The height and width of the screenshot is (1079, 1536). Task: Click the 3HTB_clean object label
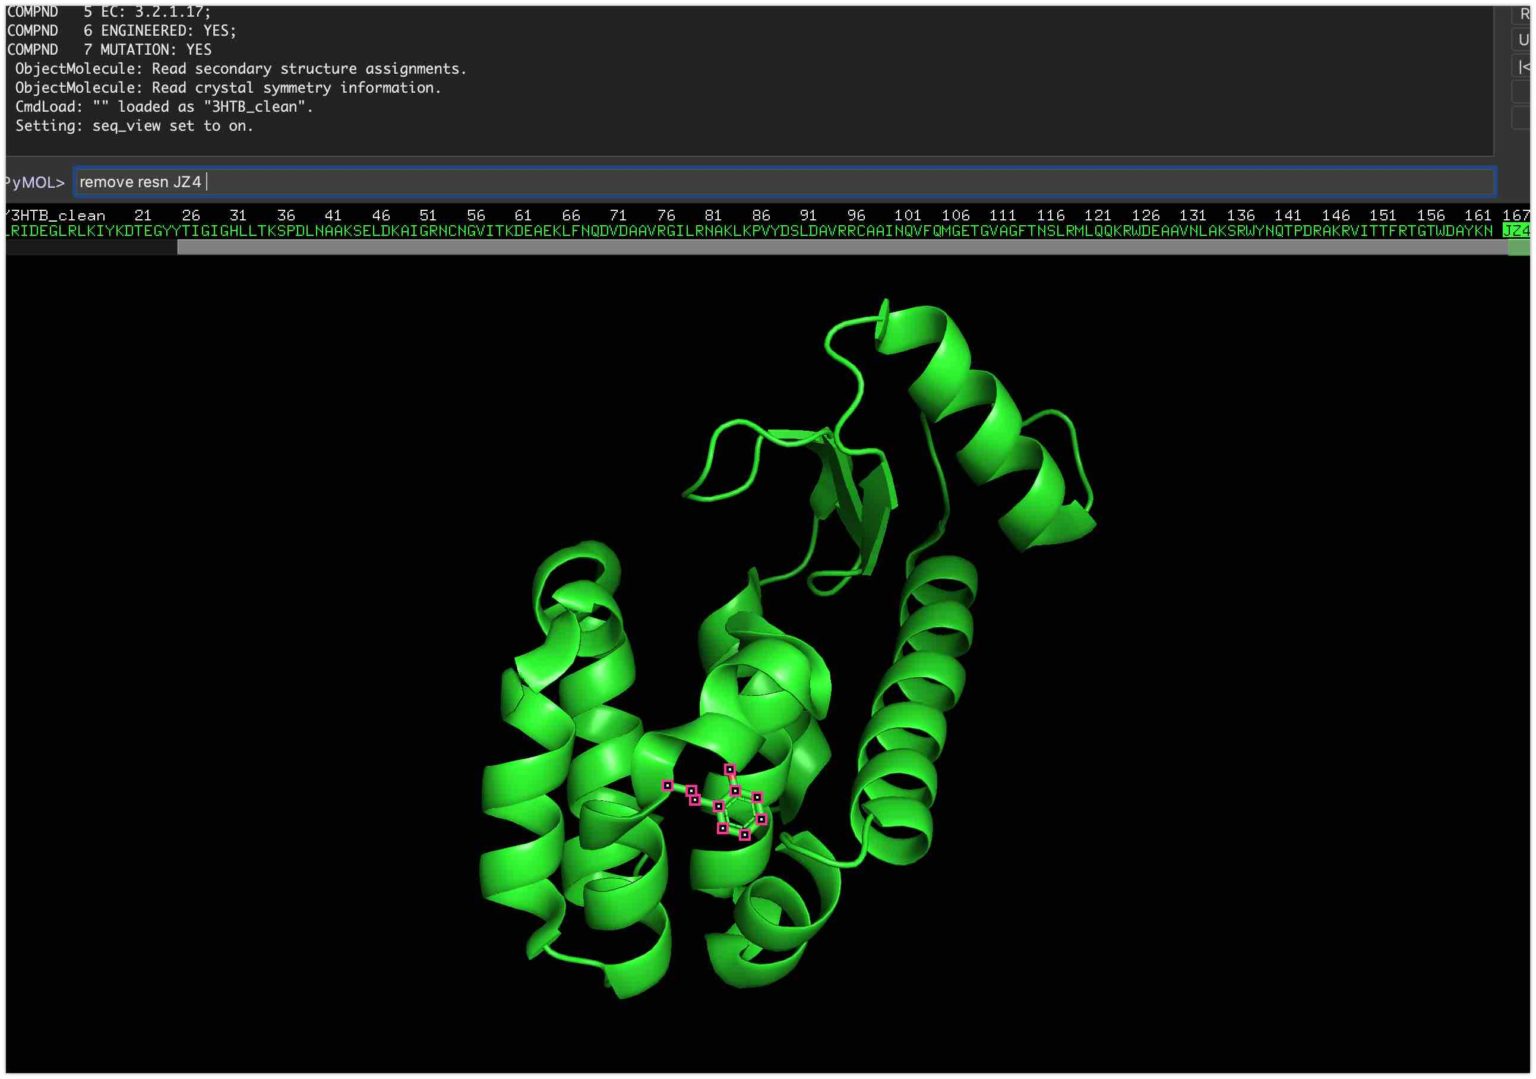(x=55, y=215)
